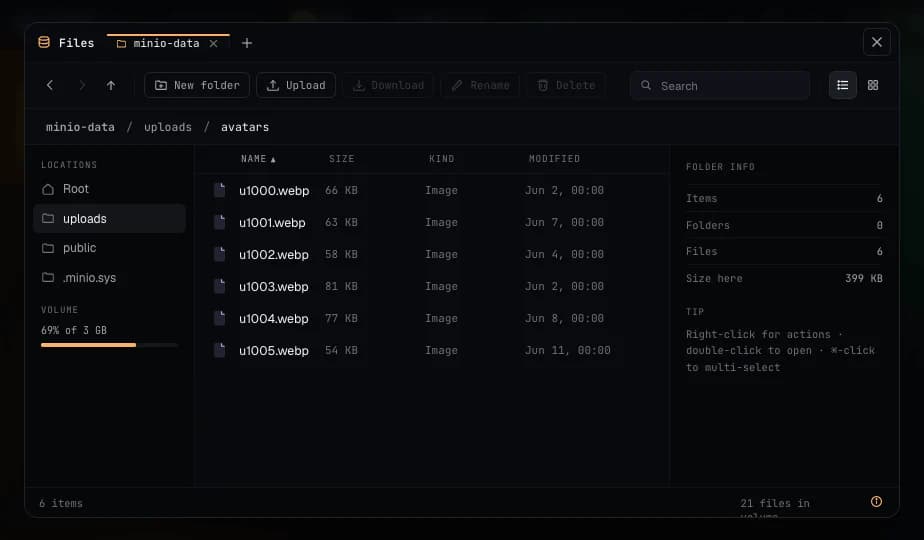The image size is (924, 540).
Task: Click the file icon for u1002.webp
Action: tap(220, 254)
